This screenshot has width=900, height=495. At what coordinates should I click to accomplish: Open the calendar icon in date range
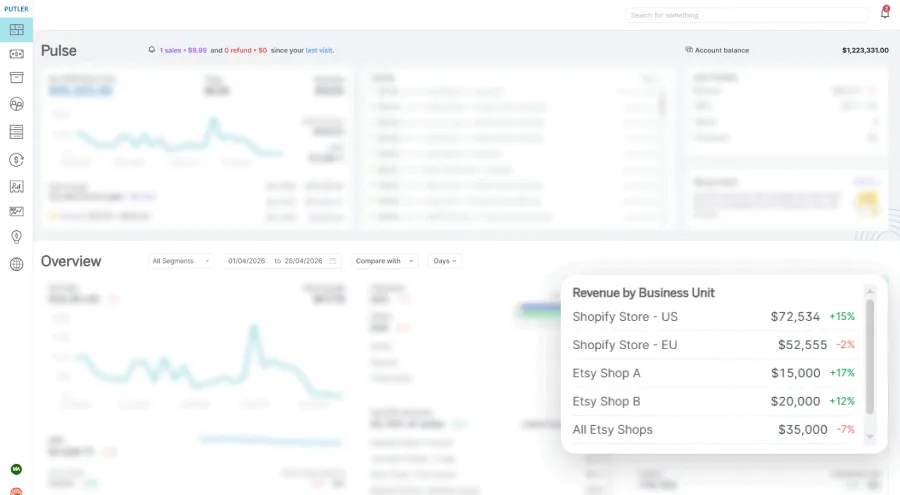(x=332, y=261)
